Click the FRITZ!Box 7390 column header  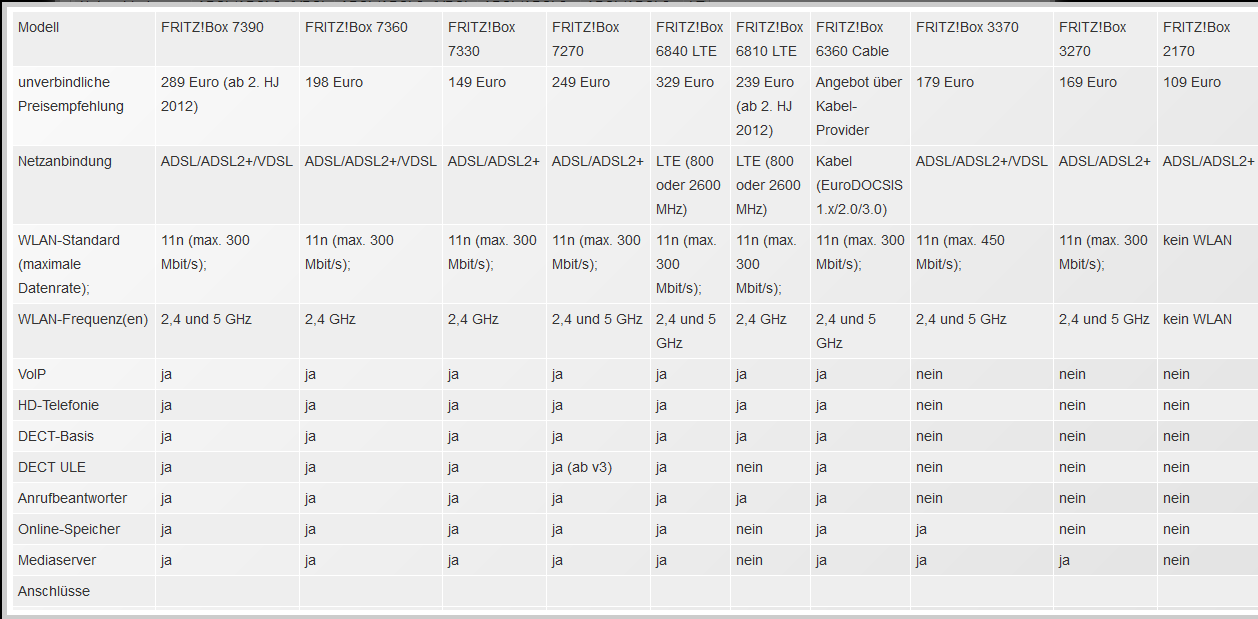[x=212, y=28]
